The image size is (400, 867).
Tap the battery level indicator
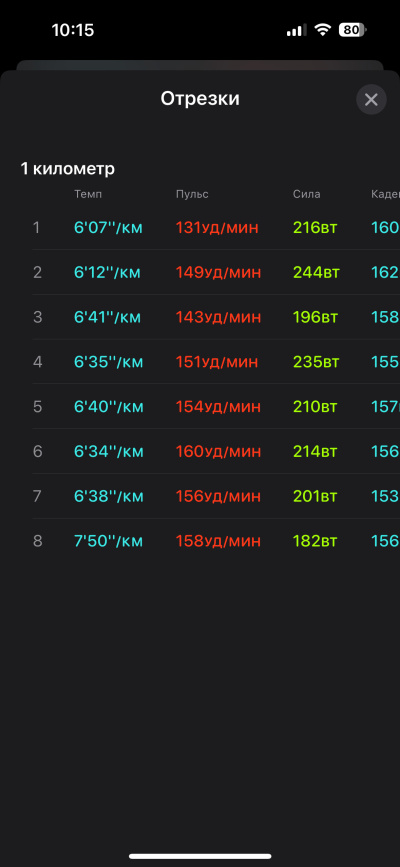(352, 30)
